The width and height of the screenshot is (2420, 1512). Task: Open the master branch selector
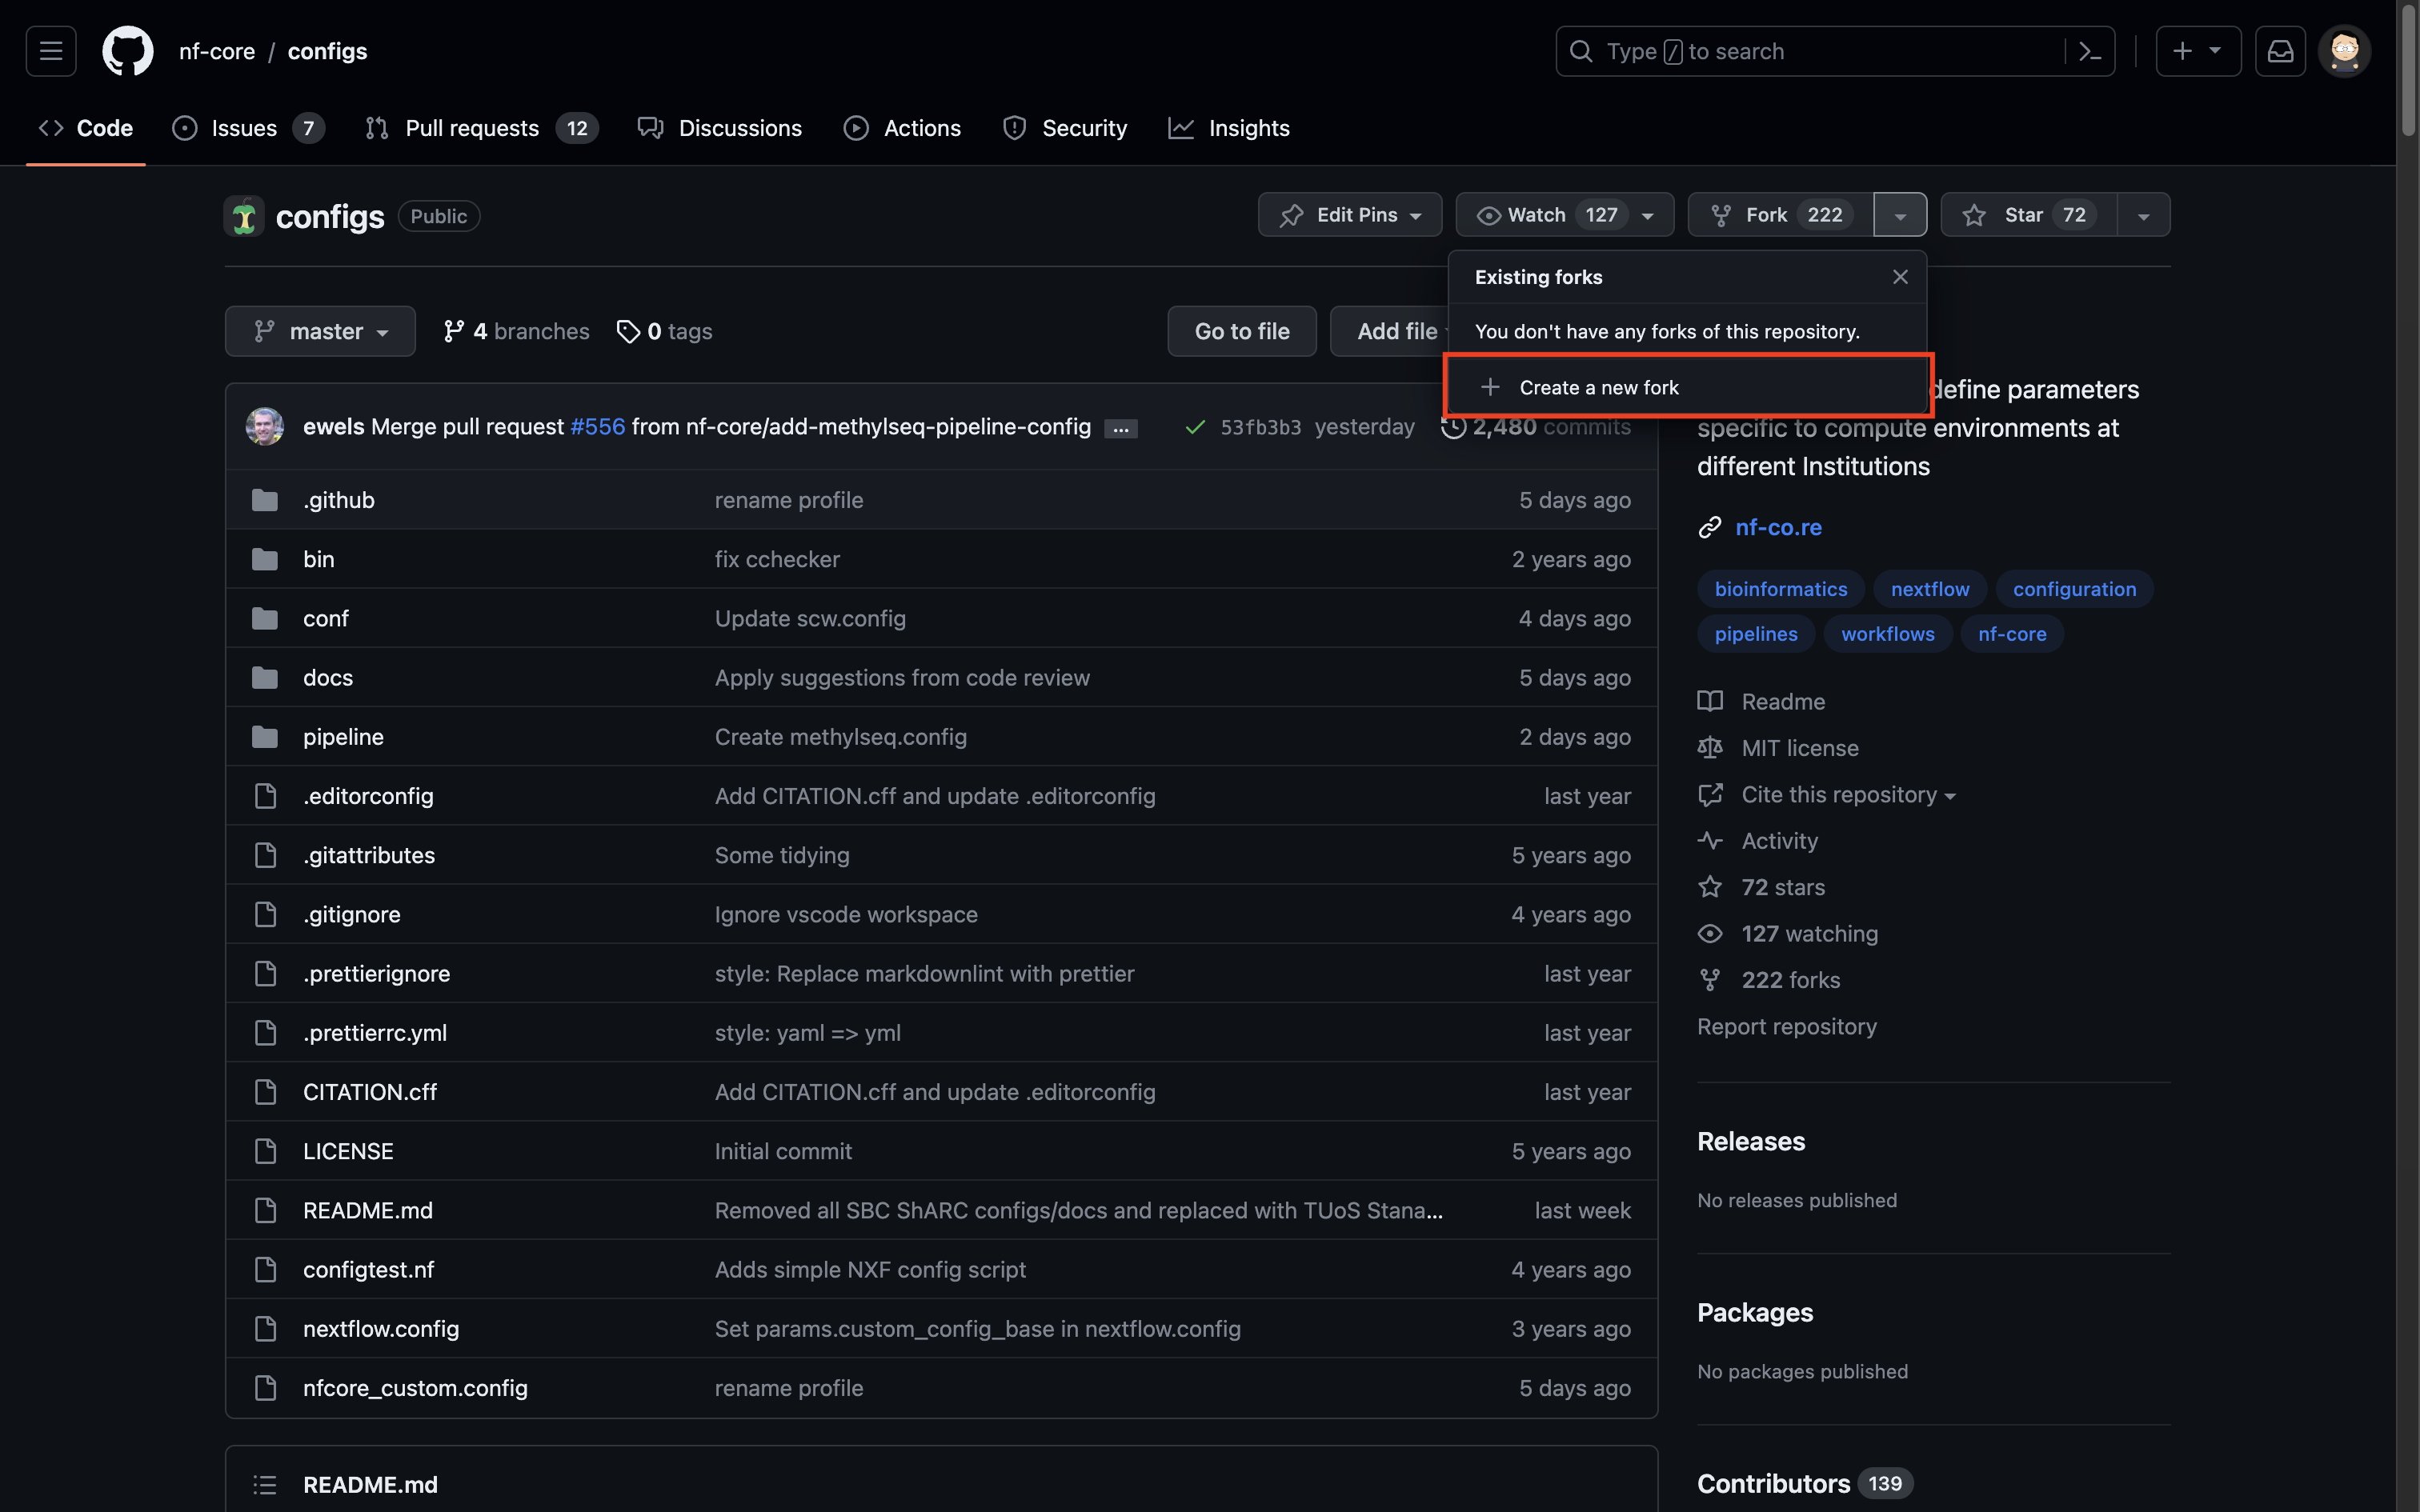click(x=320, y=331)
